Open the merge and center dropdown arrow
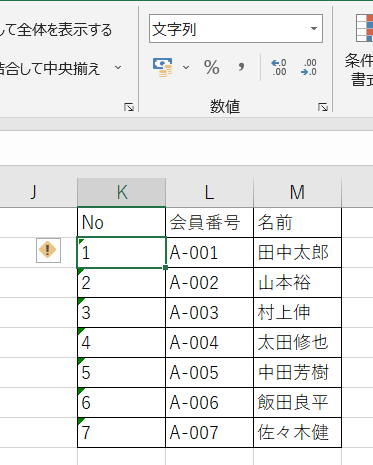This screenshot has height=465, width=373. point(118,68)
